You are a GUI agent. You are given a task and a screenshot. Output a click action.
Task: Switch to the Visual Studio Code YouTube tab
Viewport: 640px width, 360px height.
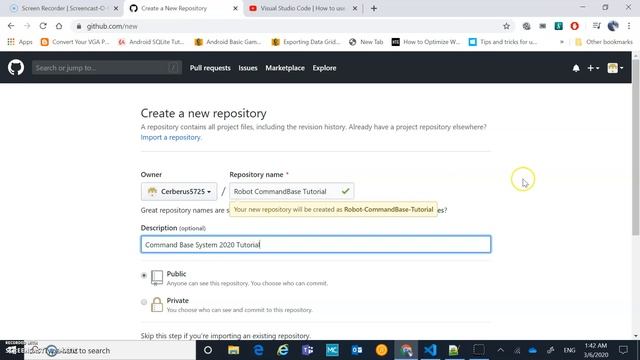coord(302,8)
